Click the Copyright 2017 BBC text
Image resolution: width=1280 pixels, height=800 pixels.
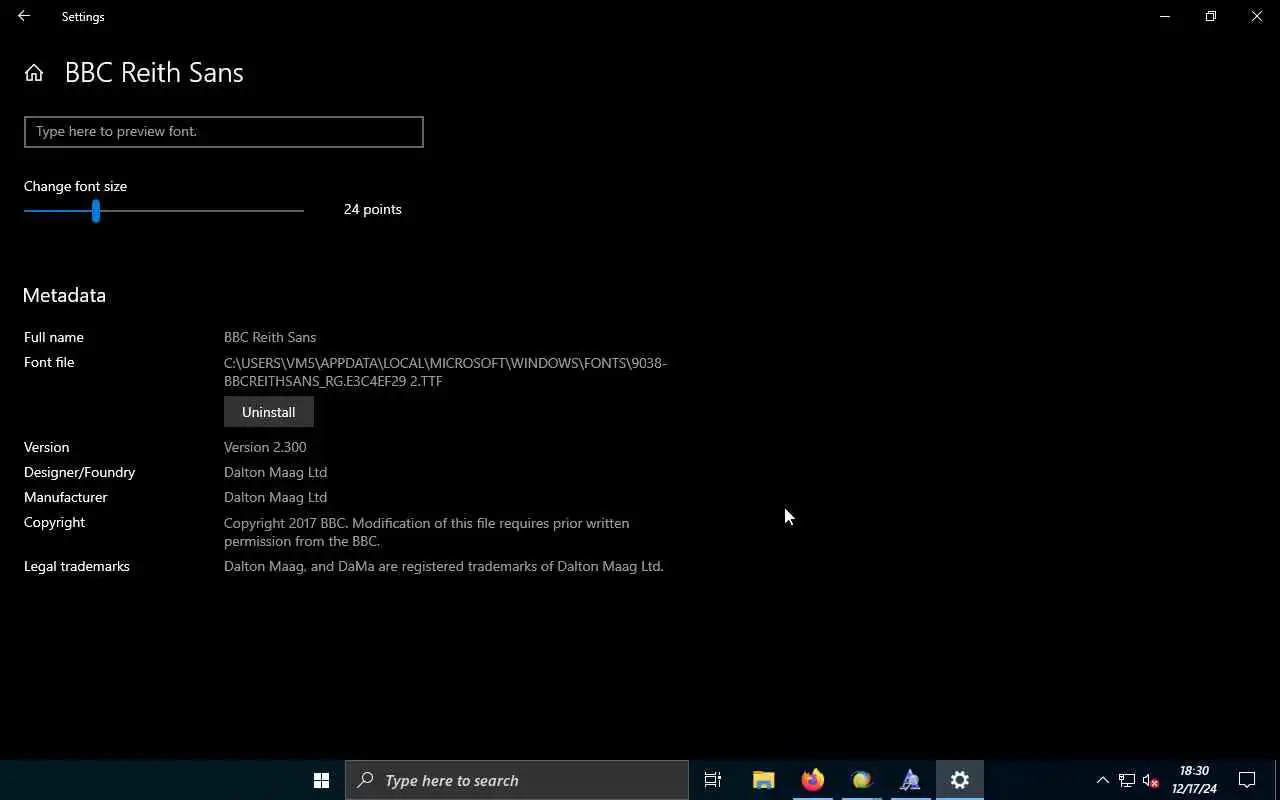click(427, 532)
